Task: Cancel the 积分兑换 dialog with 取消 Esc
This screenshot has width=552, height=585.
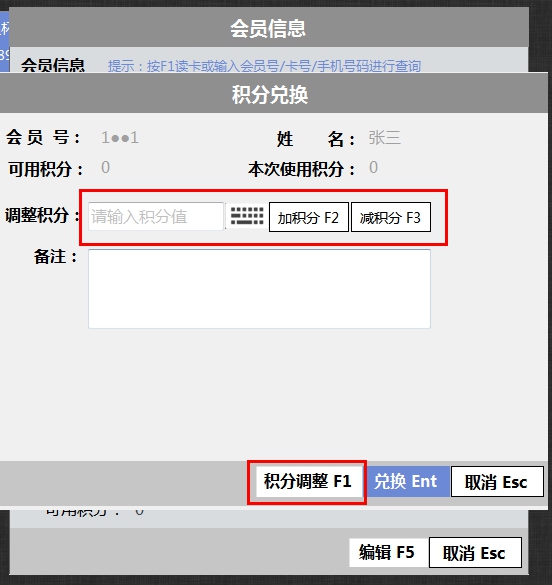Action: 497,482
